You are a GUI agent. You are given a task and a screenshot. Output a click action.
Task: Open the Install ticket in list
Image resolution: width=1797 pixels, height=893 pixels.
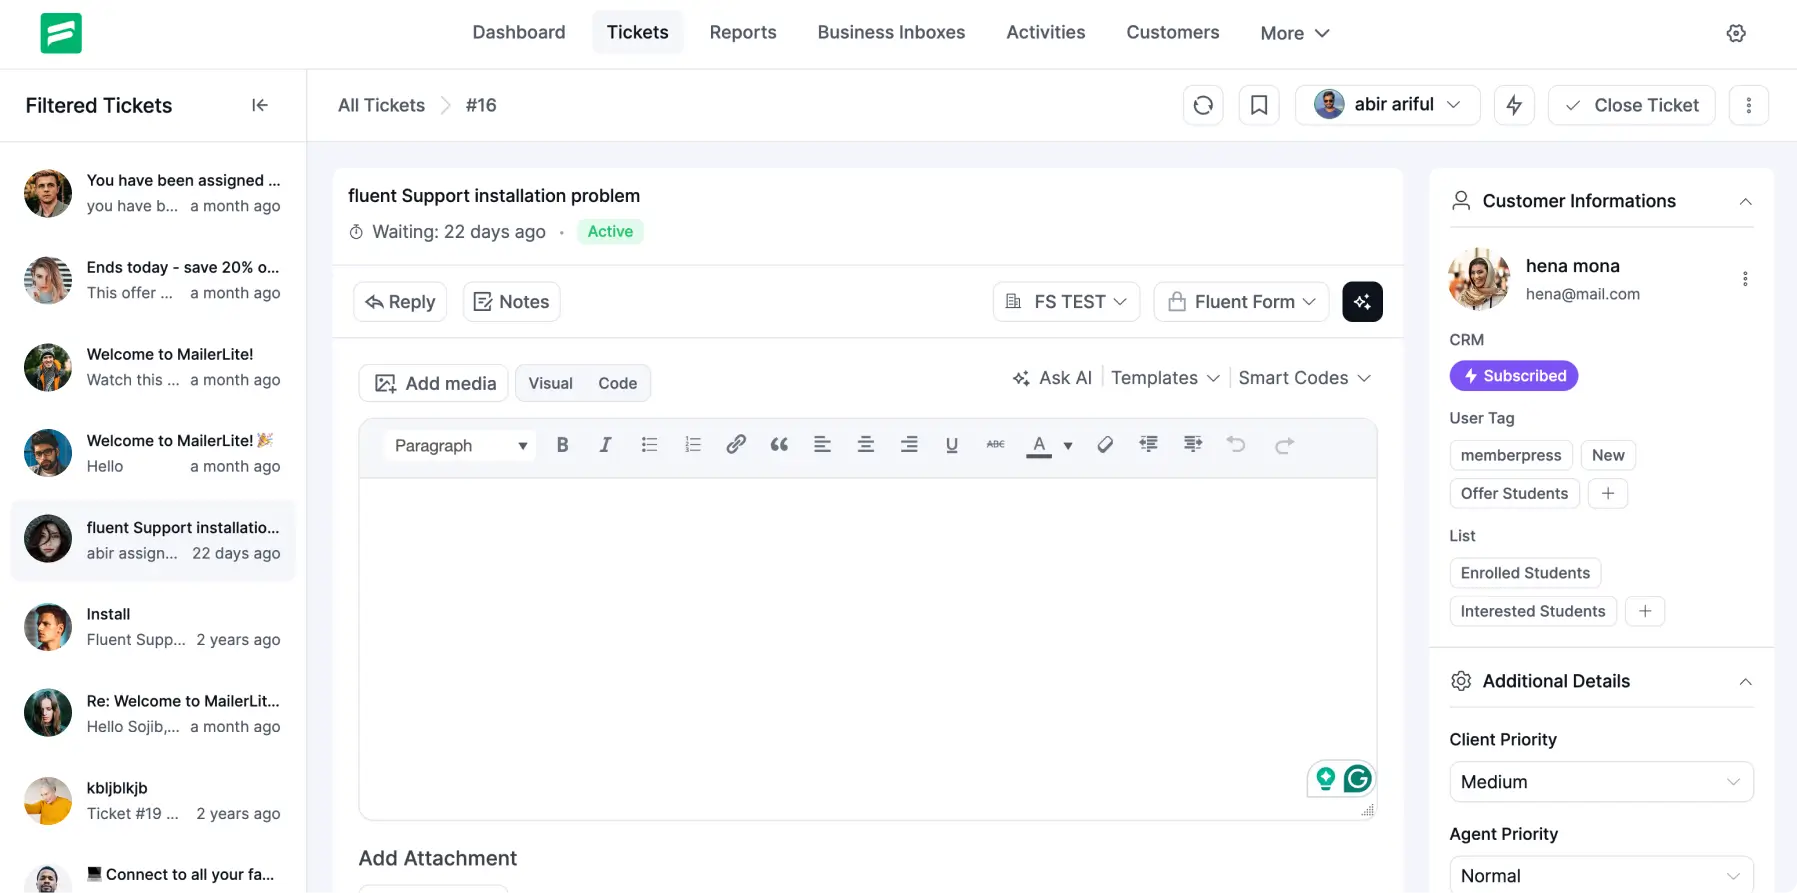[153, 627]
